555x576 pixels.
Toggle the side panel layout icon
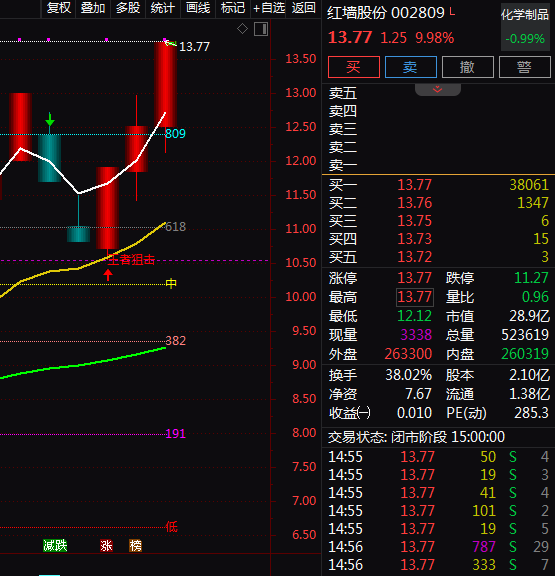click(261, 29)
